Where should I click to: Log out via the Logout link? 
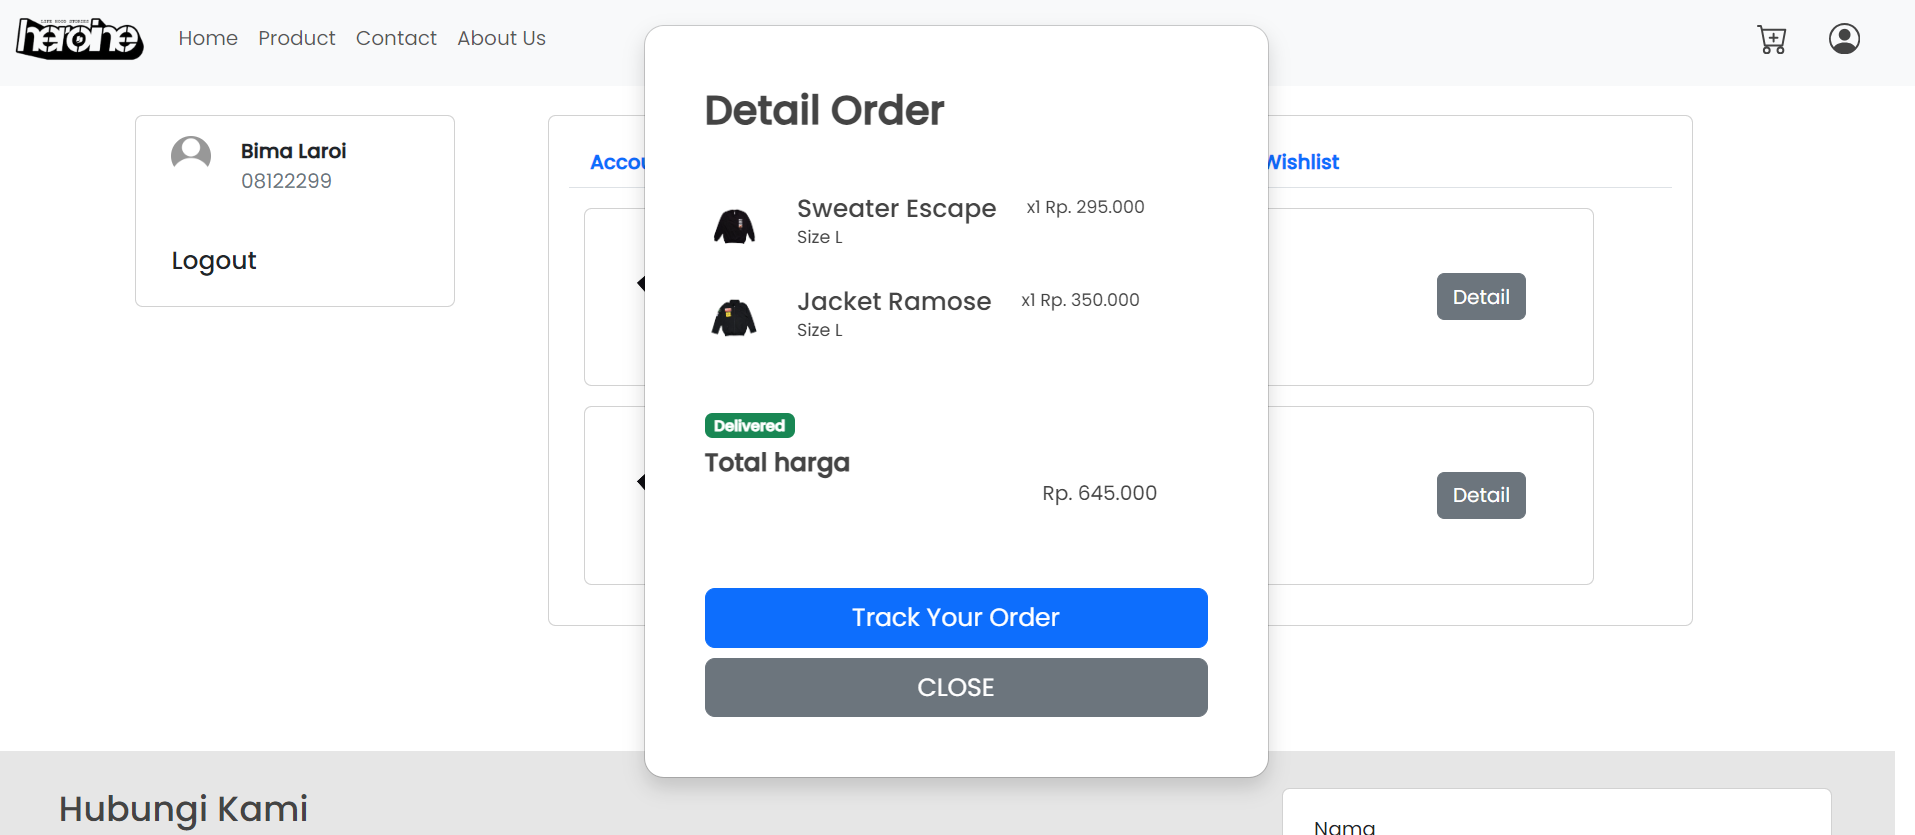(x=214, y=261)
